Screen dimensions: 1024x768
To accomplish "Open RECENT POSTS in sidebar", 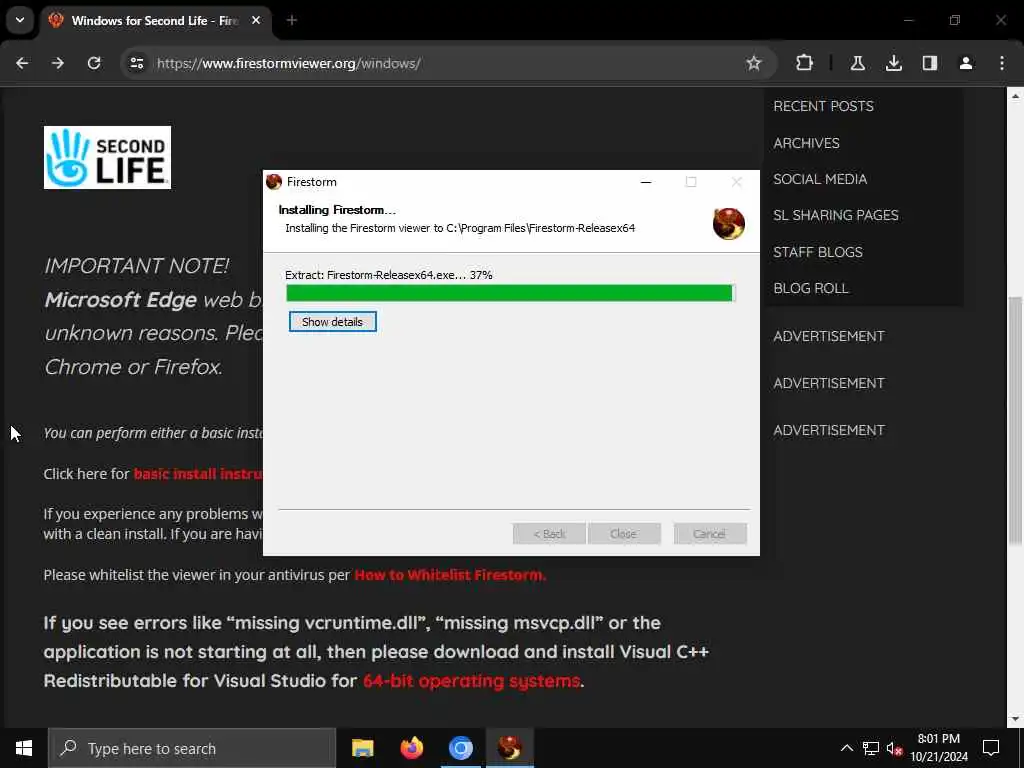I will [x=823, y=106].
